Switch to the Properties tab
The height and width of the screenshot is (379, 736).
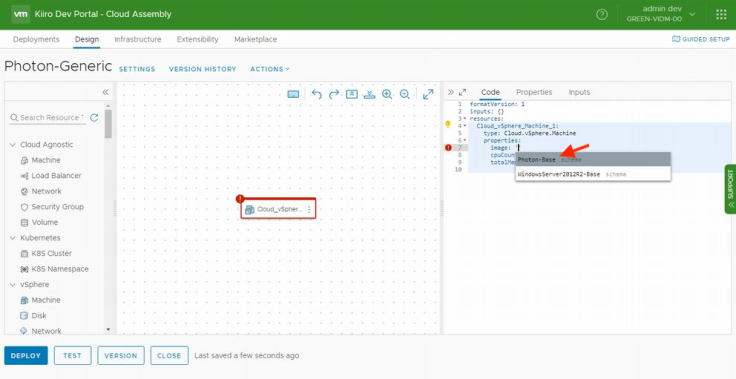pyautogui.click(x=534, y=92)
